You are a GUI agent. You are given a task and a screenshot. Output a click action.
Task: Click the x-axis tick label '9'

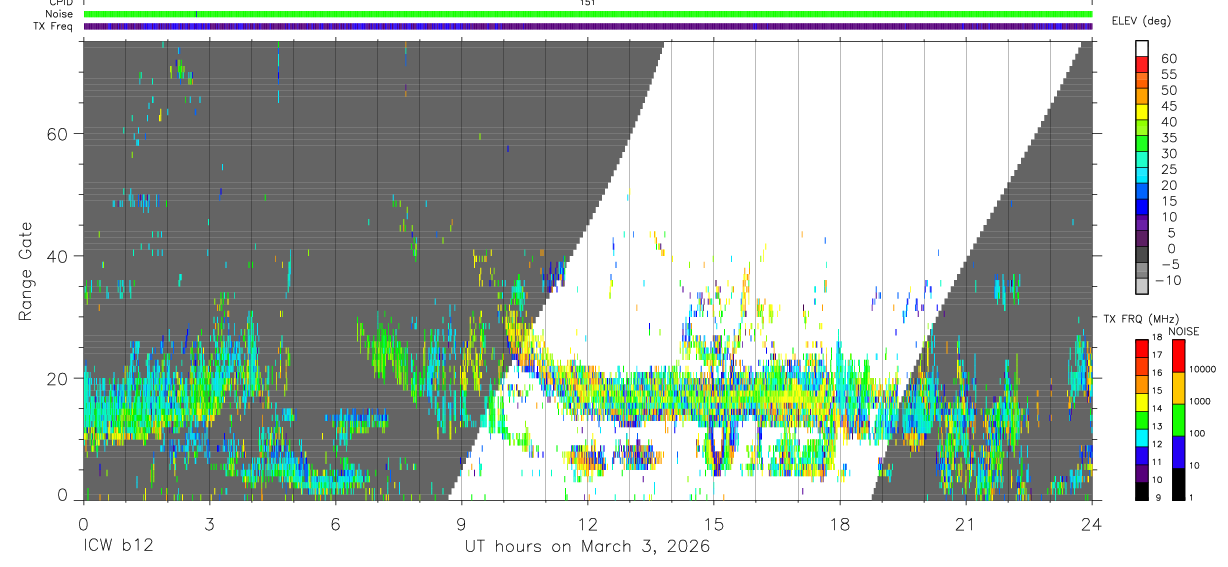[x=461, y=523]
